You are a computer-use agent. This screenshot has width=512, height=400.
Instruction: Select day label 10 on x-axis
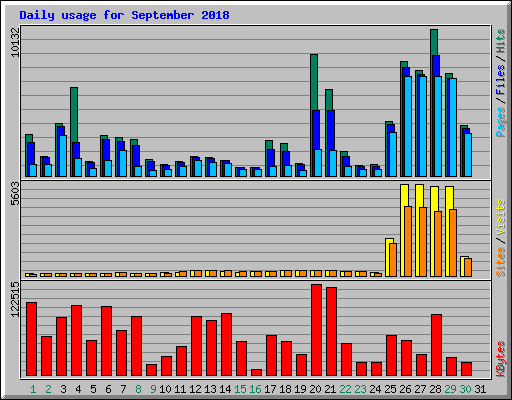pyautogui.click(x=165, y=389)
